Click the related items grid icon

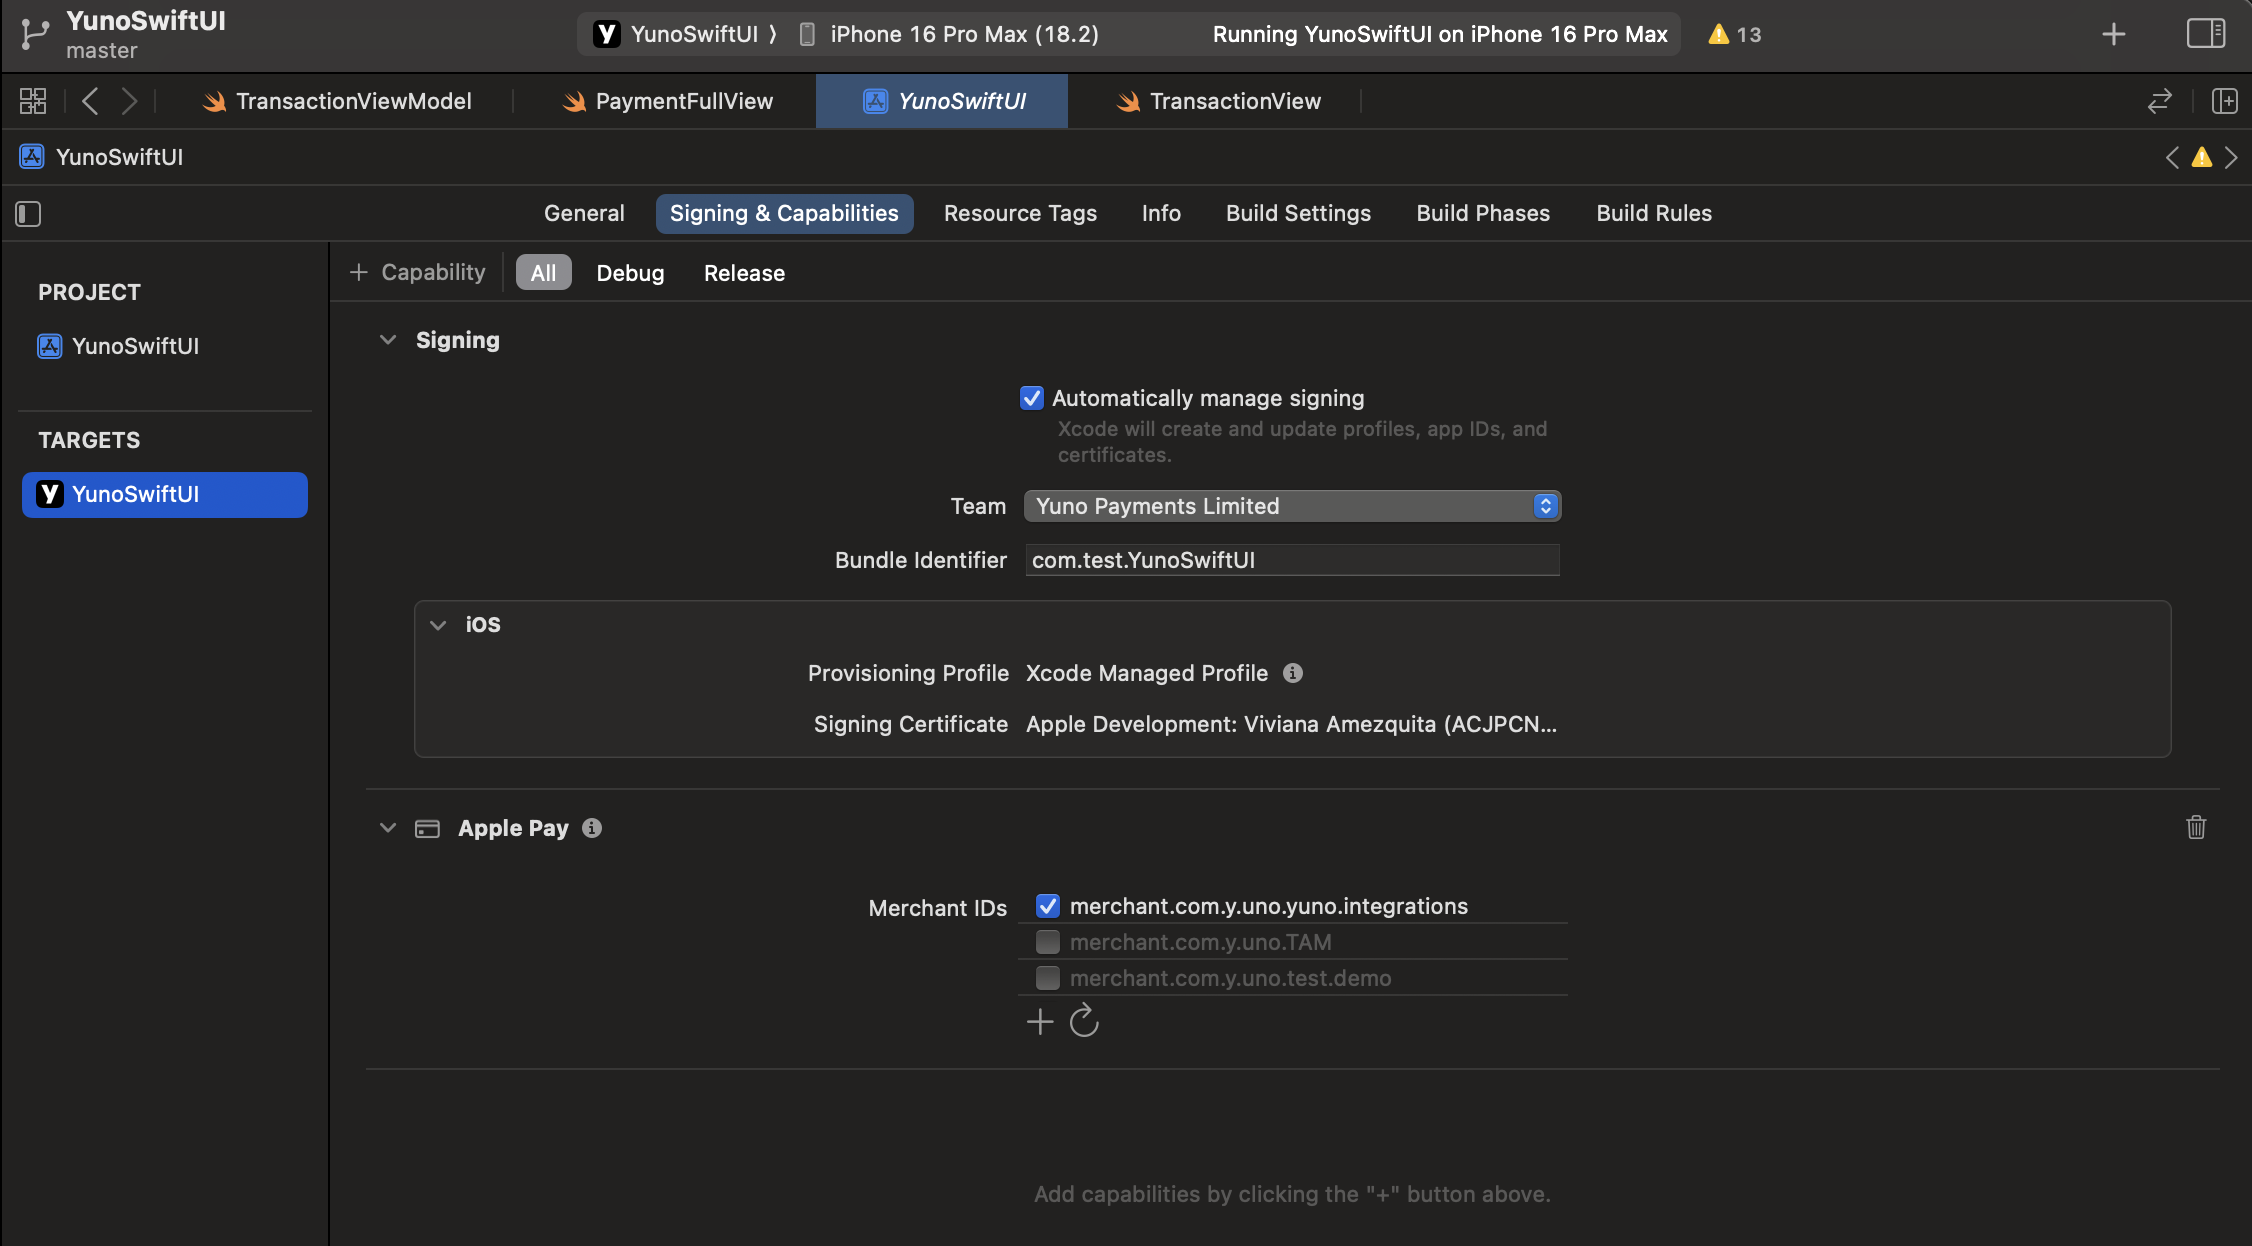pyautogui.click(x=33, y=101)
